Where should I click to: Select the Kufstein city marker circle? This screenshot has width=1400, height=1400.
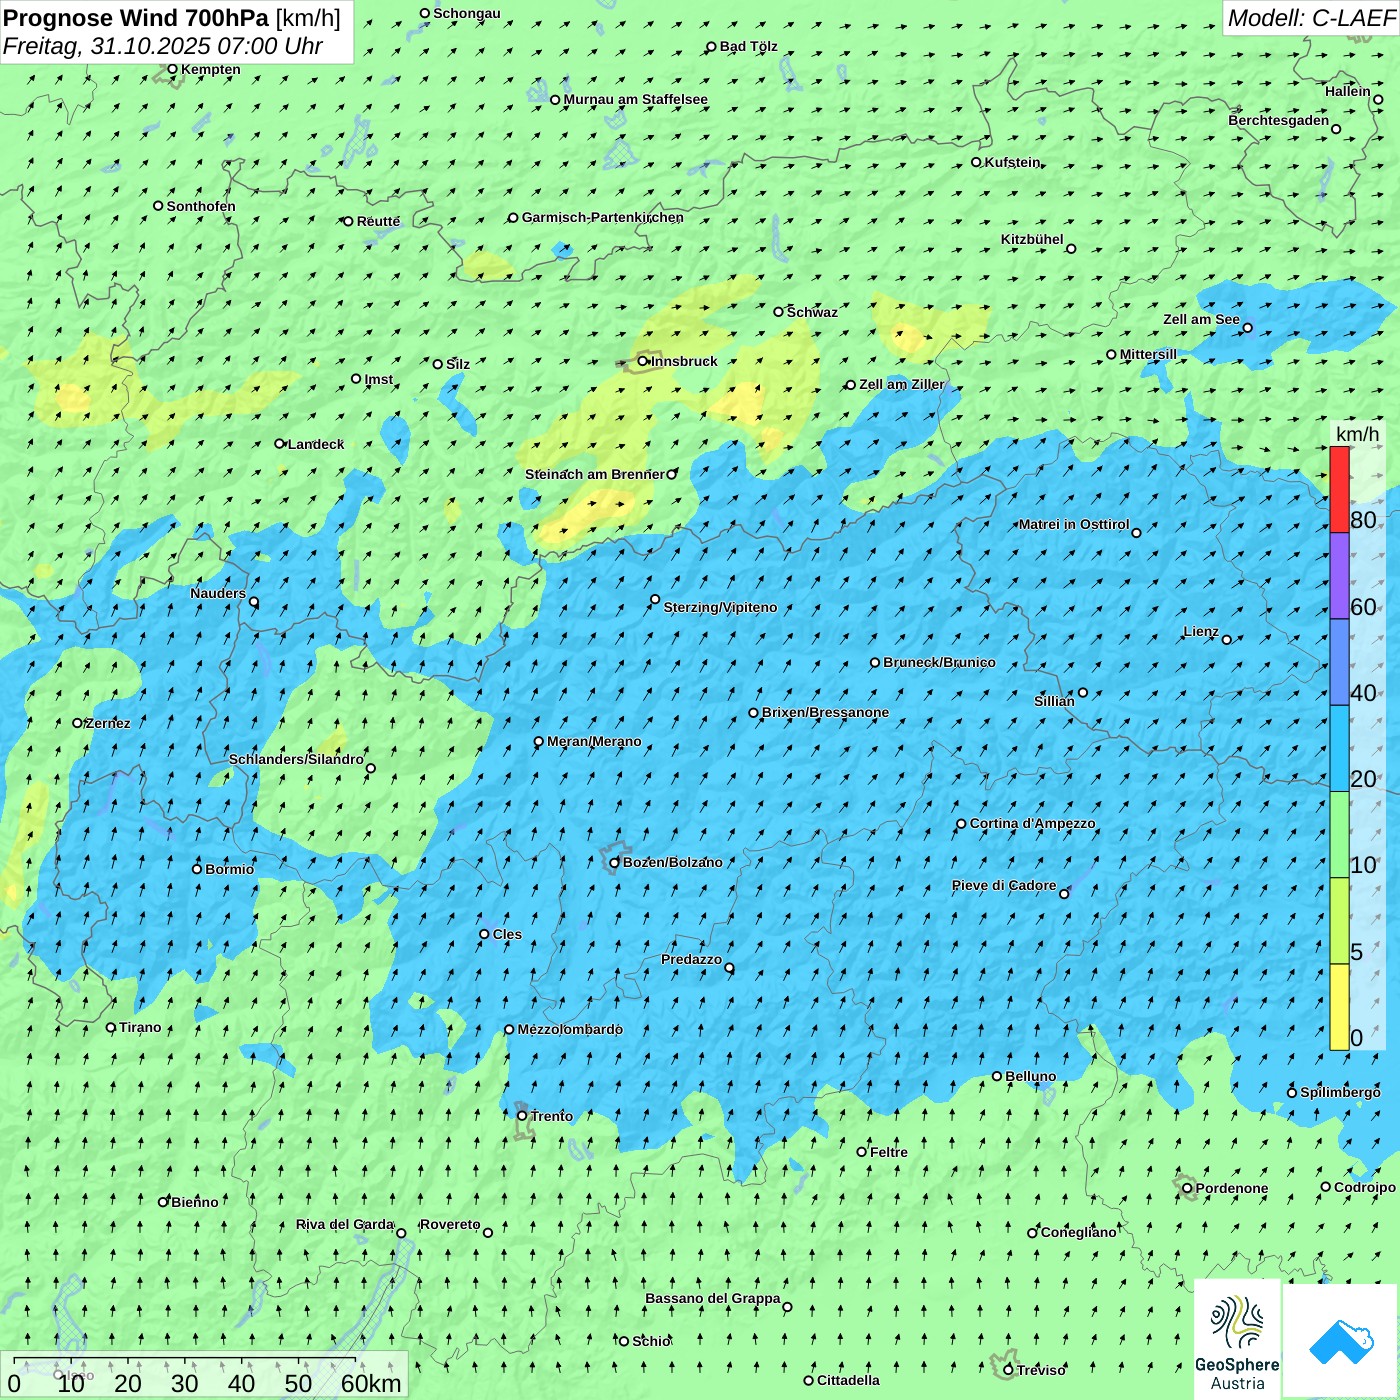point(977,162)
